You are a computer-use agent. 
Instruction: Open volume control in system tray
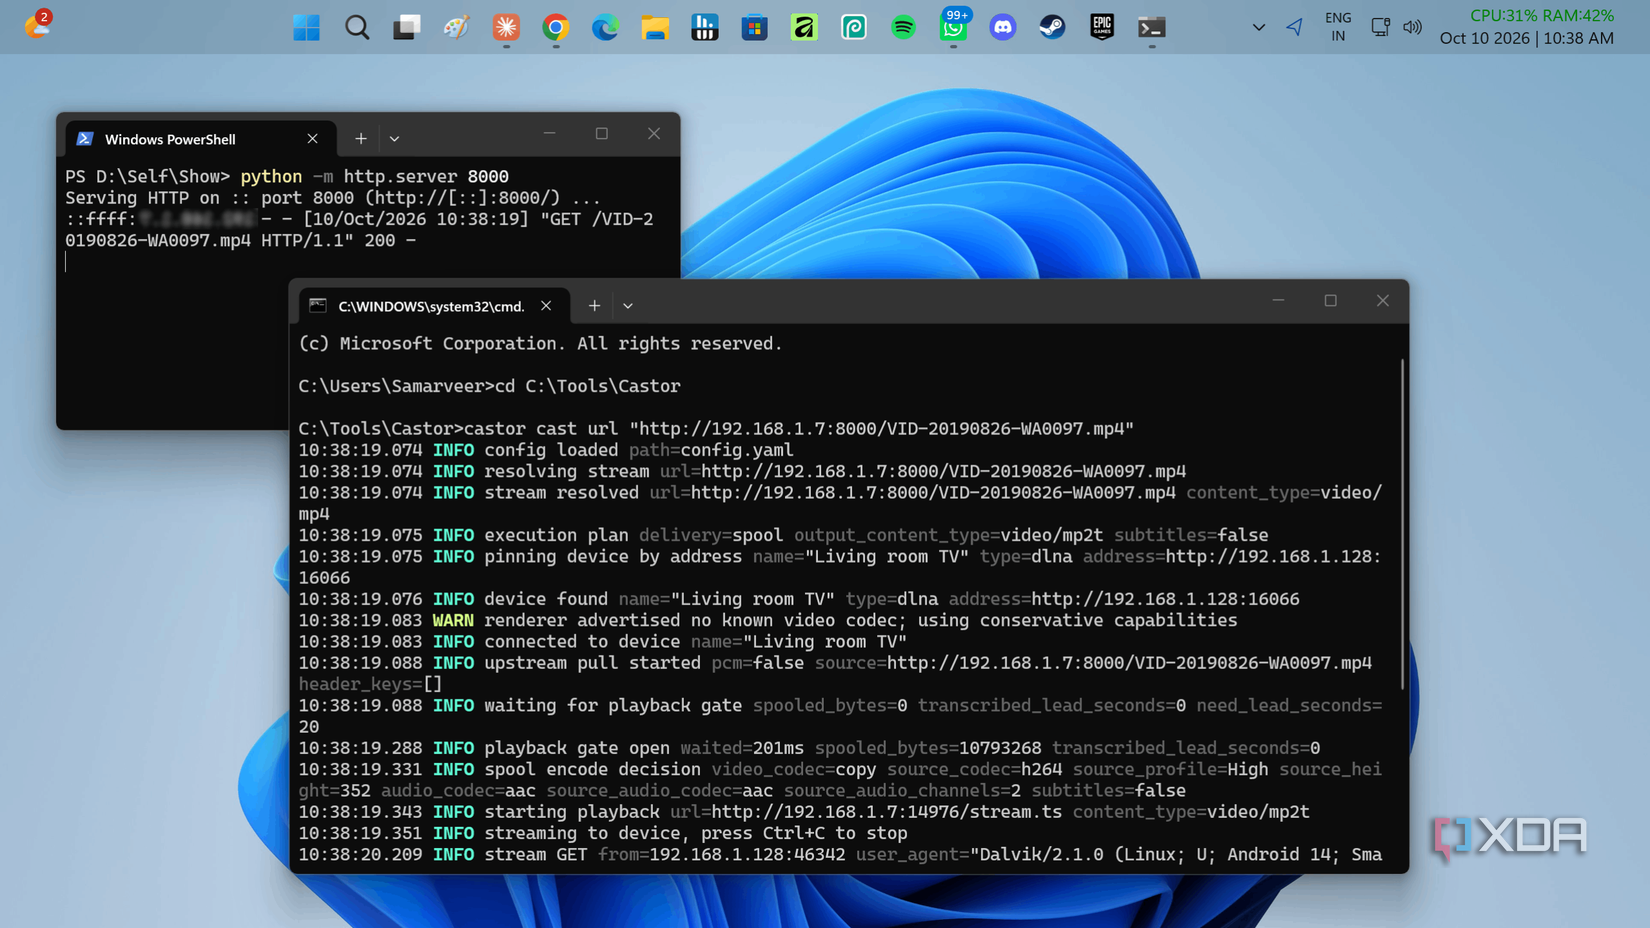(1412, 27)
